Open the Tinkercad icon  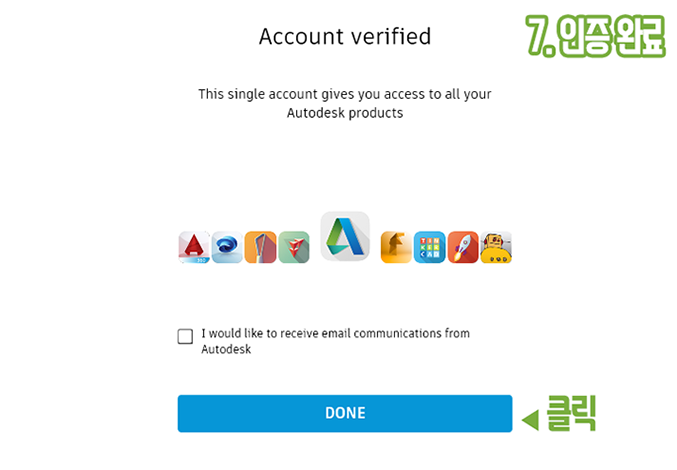pyautogui.click(x=430, y=247)
